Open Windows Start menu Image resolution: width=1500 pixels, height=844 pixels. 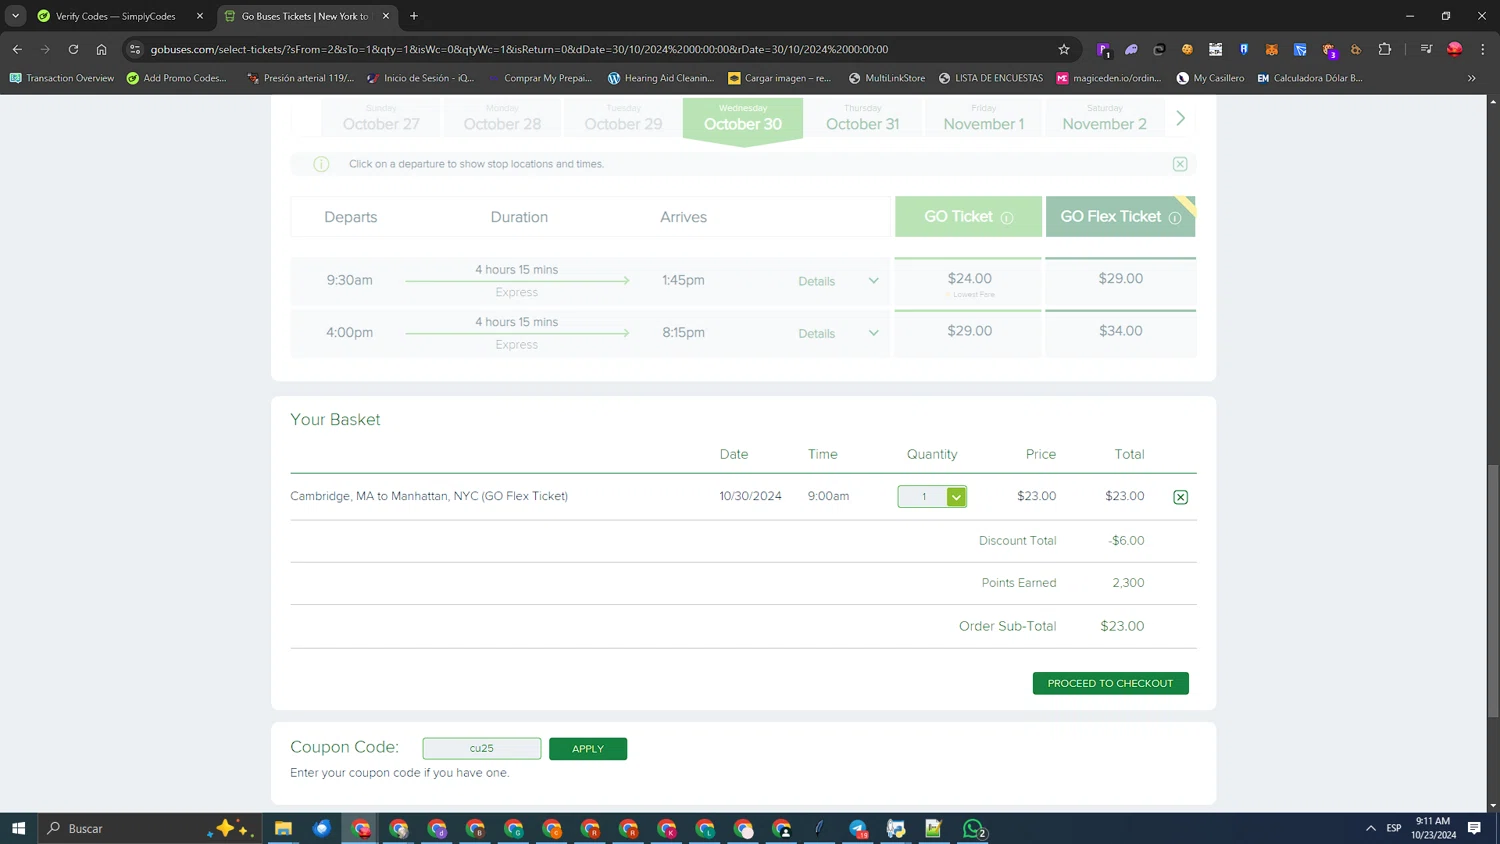18,828
